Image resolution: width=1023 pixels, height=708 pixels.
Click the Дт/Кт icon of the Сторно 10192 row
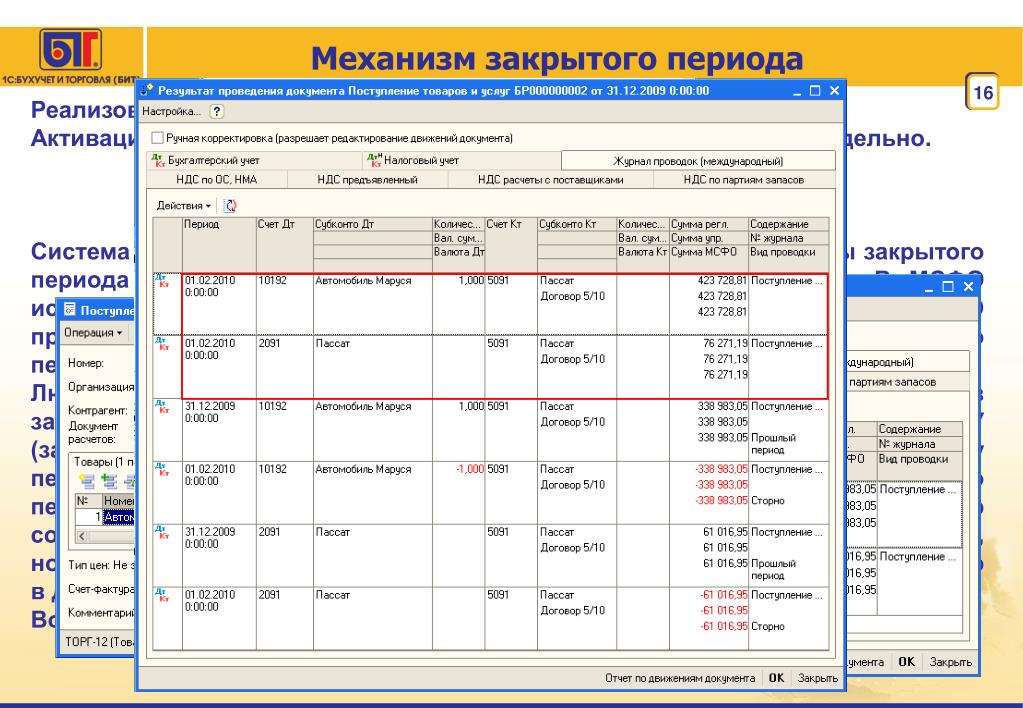(x=159, y=471)
